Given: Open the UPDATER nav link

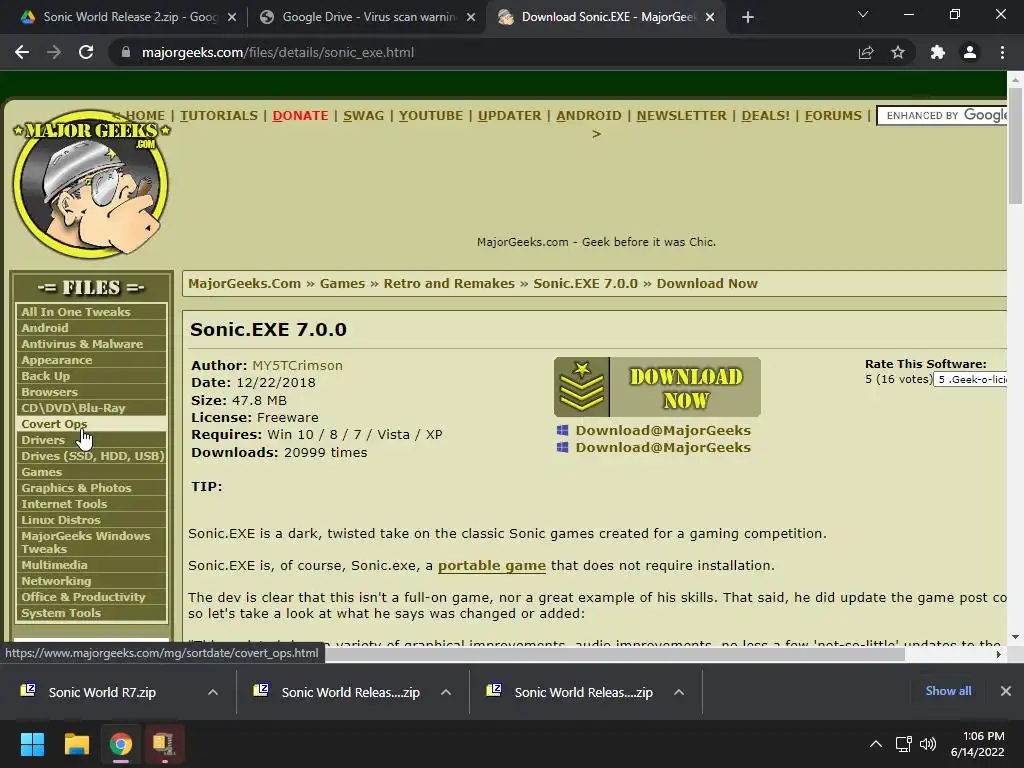Looking at the screenshot, I should point(509,116).
